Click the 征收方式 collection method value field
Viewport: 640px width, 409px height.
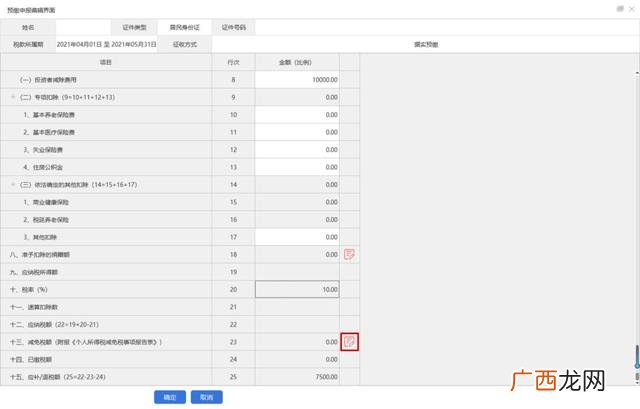(x=426, y=44)
